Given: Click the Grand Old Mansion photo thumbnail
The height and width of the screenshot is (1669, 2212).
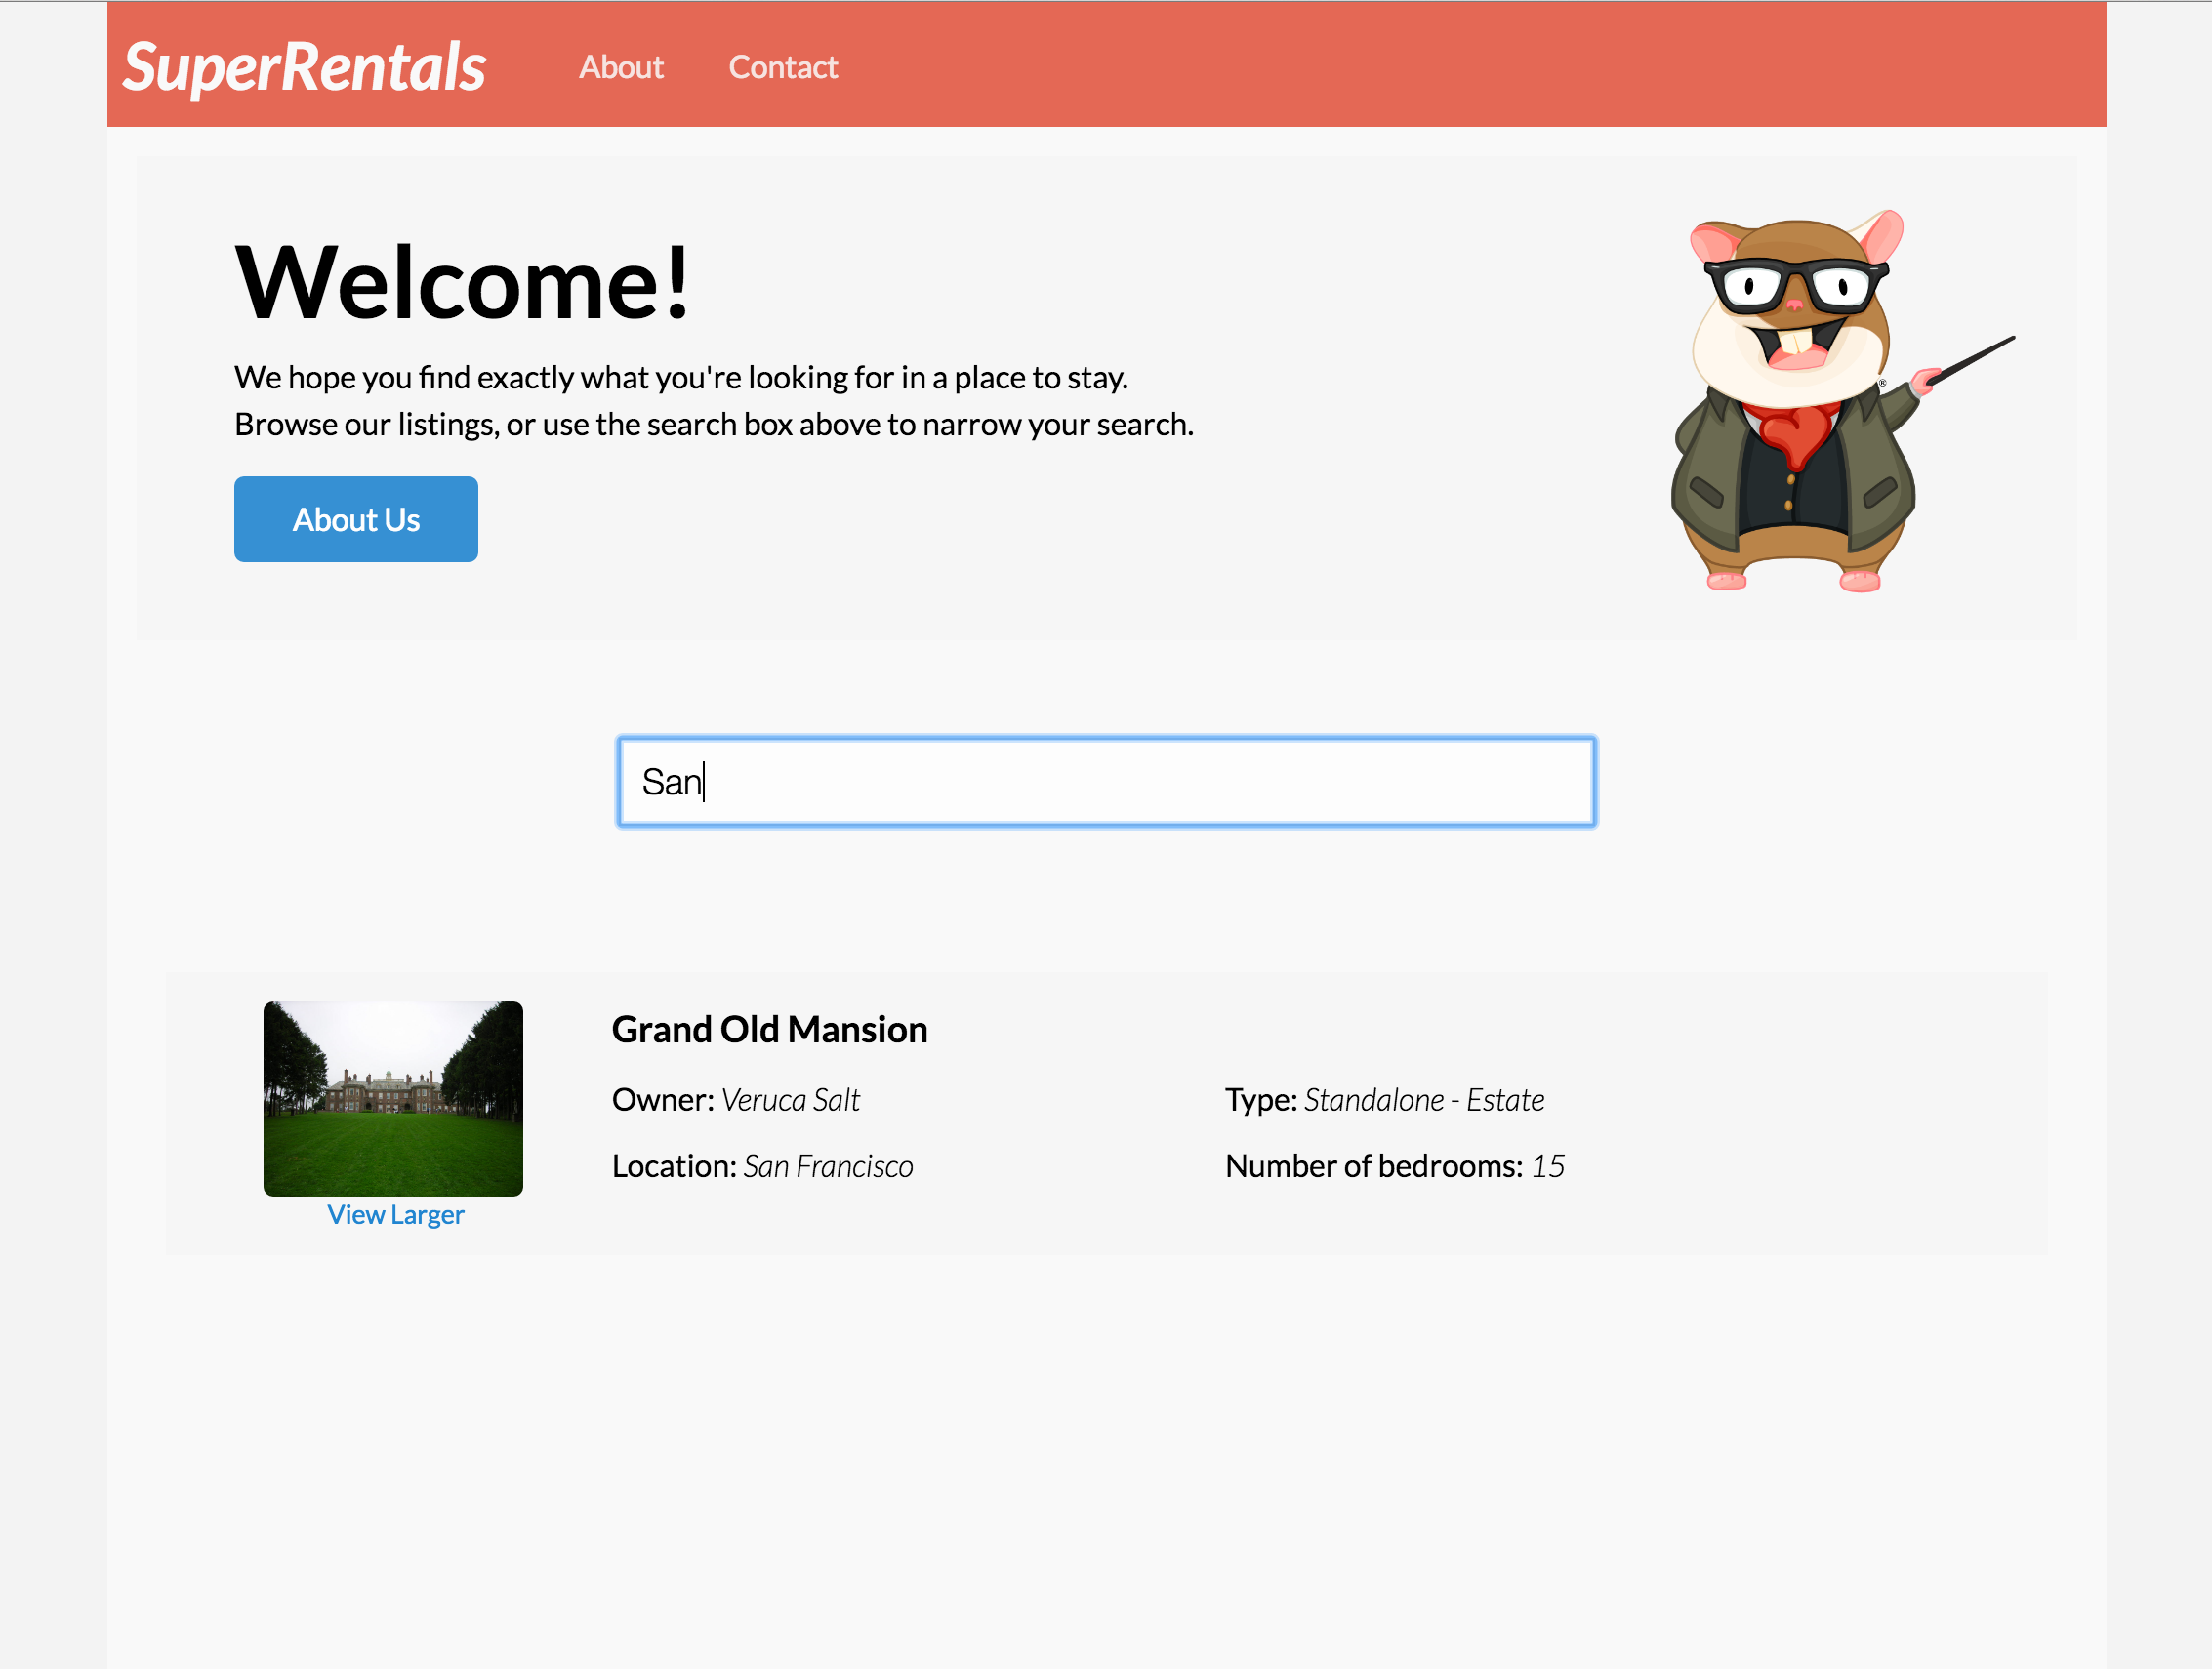Looking at the screenshot, I should [393, 1098].
